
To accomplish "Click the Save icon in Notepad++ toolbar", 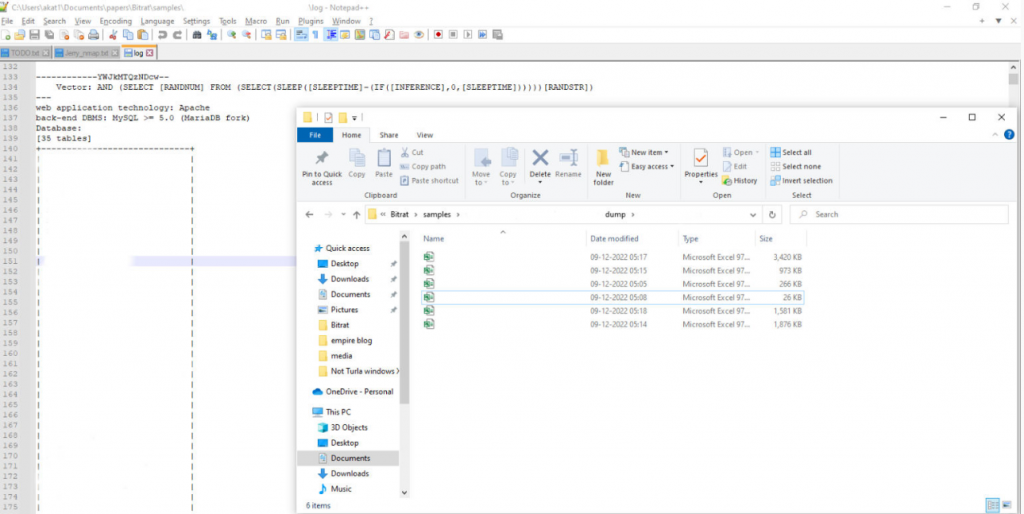I will tap(35, 35).
